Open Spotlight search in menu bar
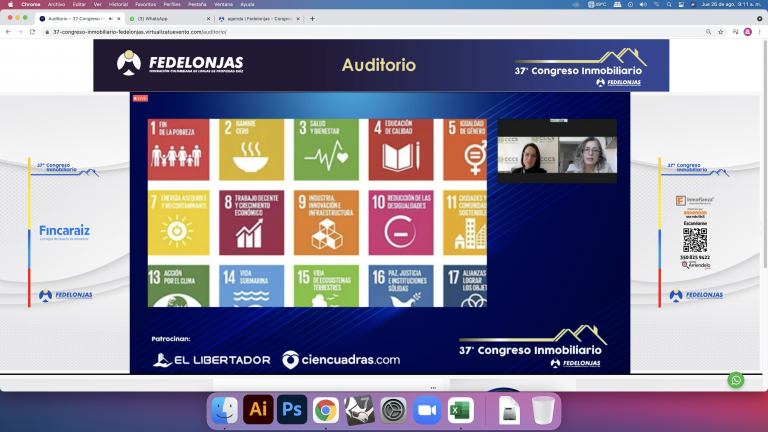 click(x=669, y=4)
